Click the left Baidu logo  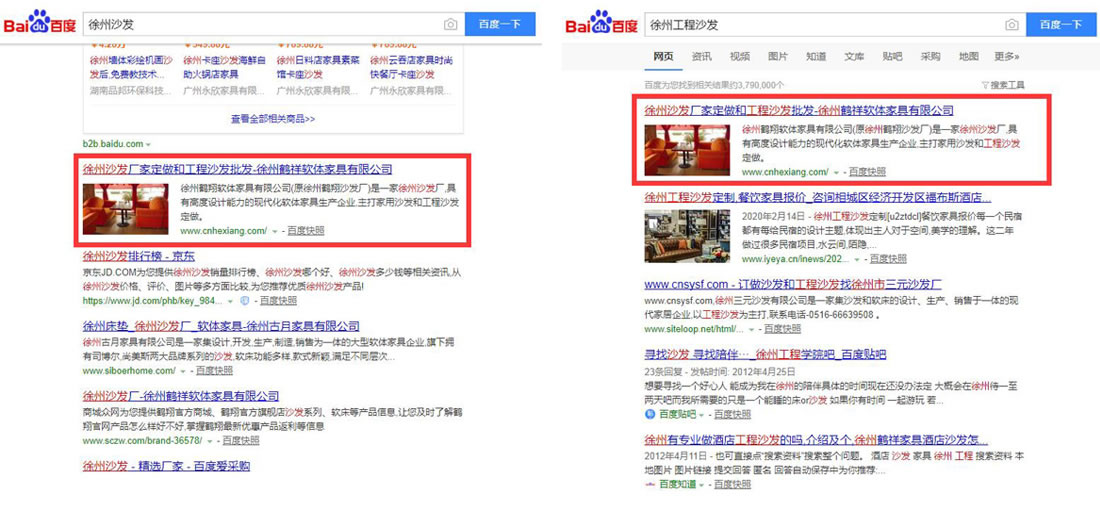pyautogui.click(x=41, y=23)
